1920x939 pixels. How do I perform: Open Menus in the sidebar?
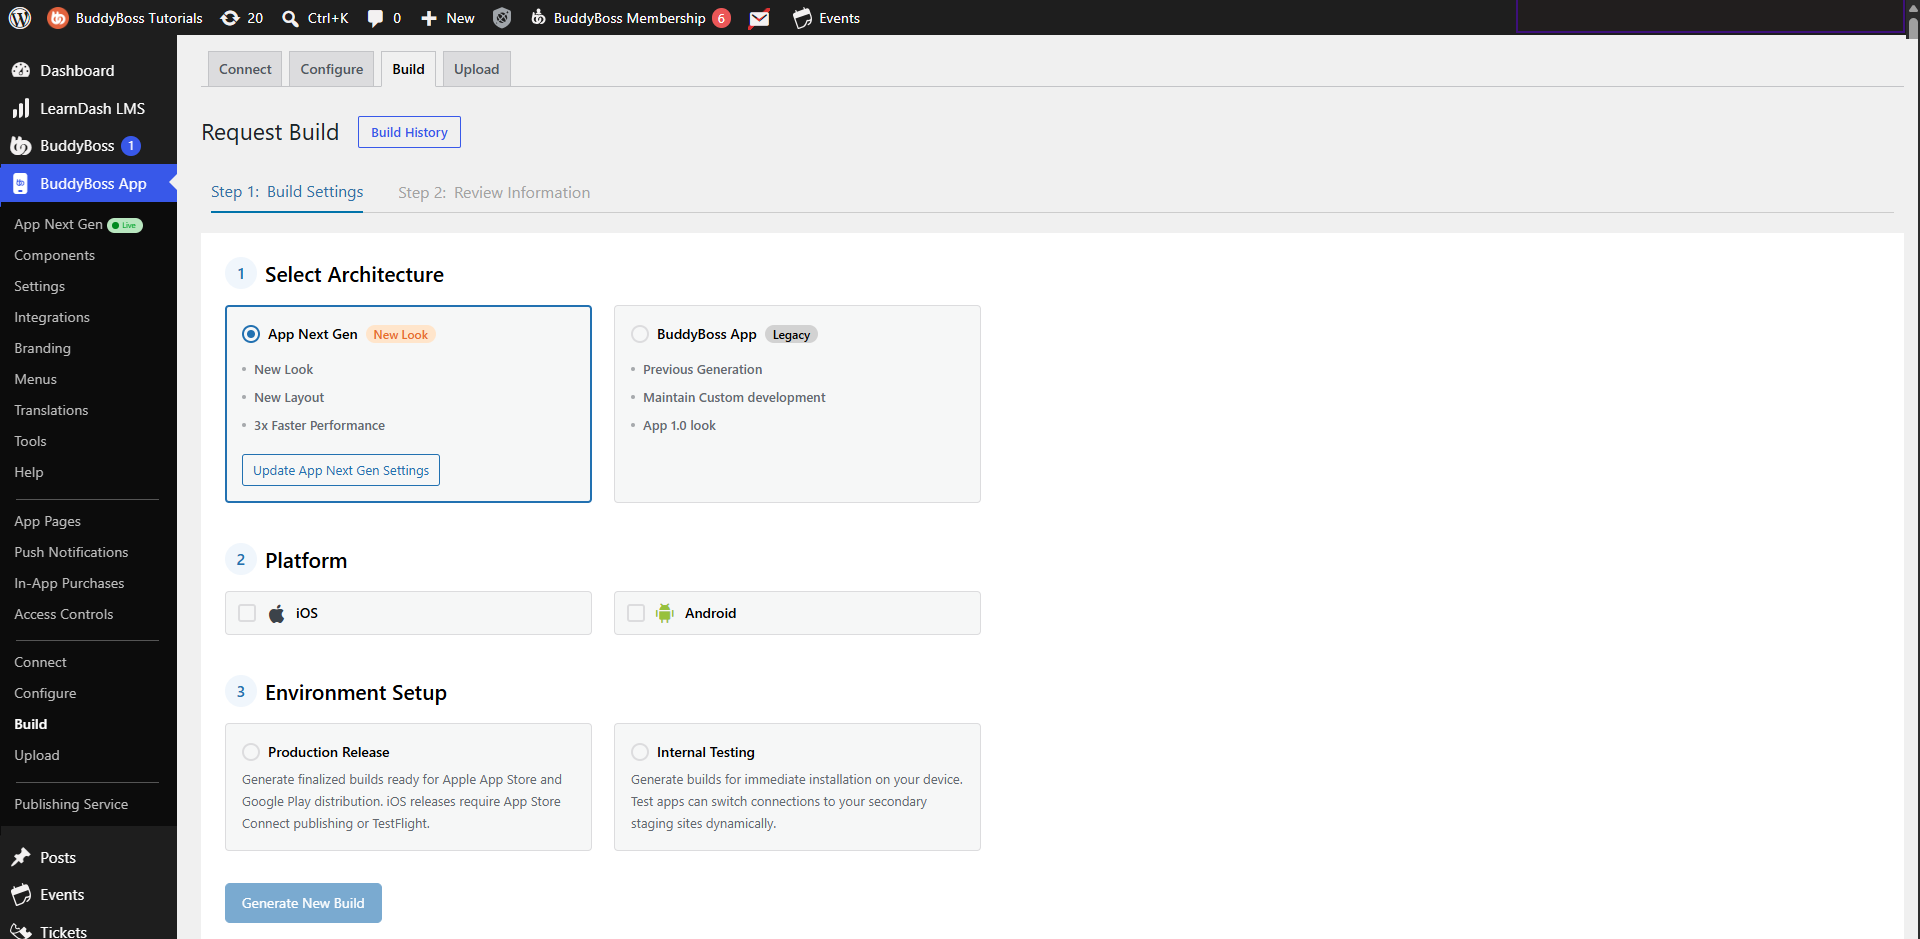click(35, 379)
